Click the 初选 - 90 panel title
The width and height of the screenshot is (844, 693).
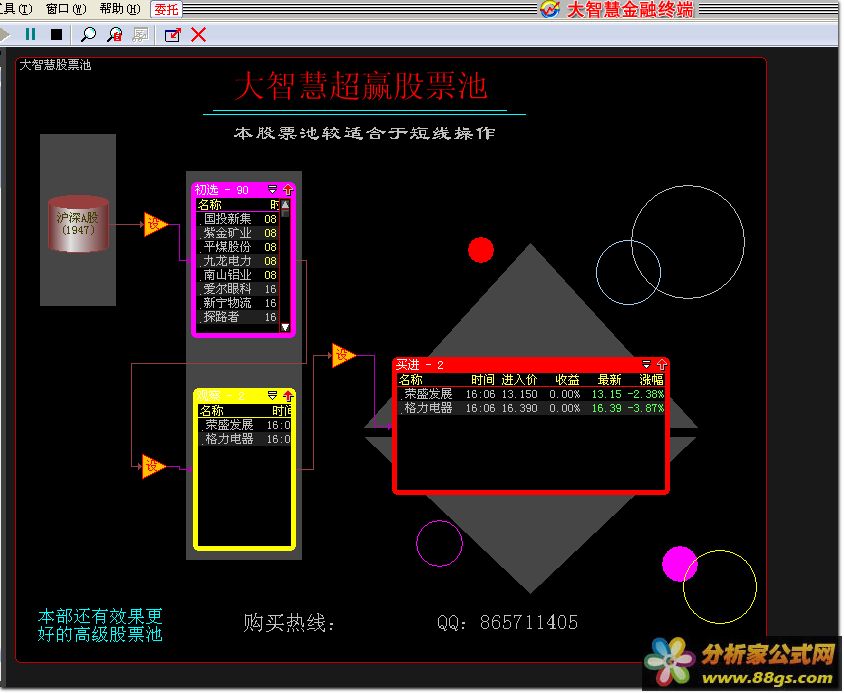click(221, 190)
